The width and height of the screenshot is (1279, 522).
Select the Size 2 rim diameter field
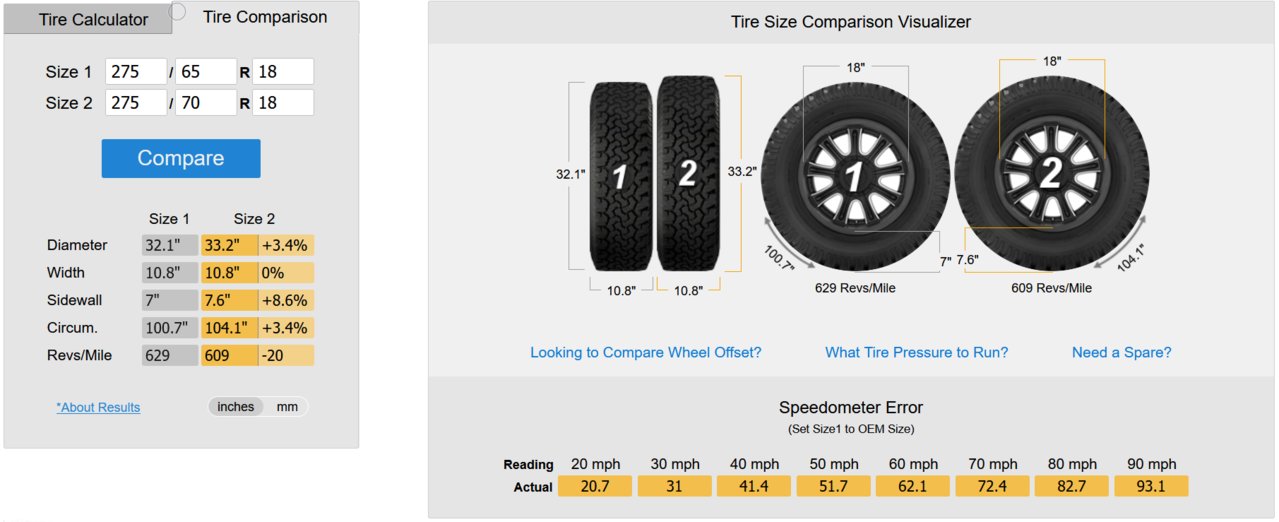pyautogui.click(x=283, y=102)
